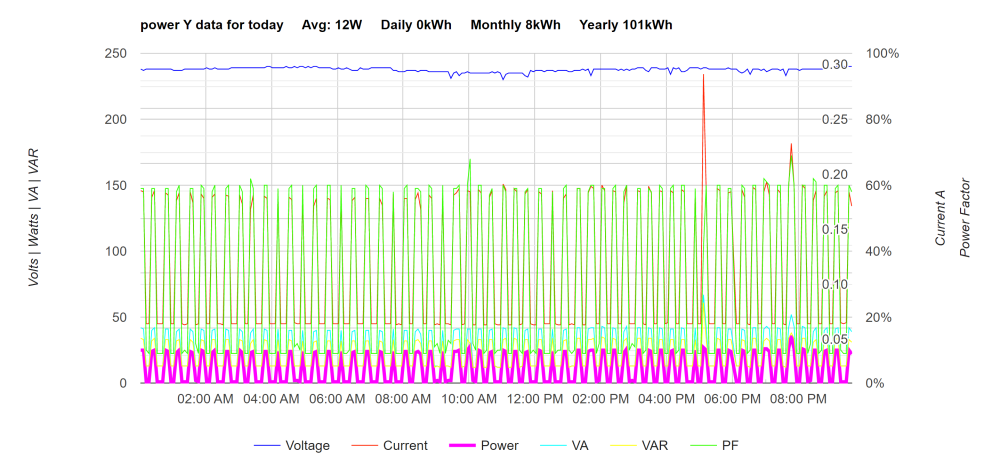Hide the Current series legend entry
This screenshot has height=467, width=1000.
(390, 445)
